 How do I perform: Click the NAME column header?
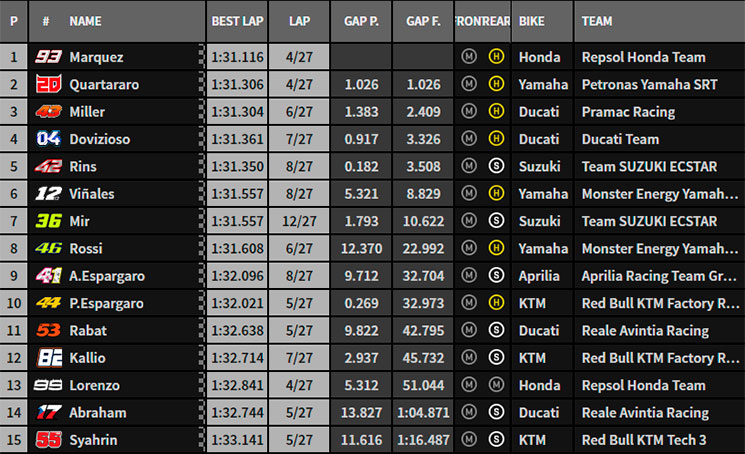(x=86, y=21)
